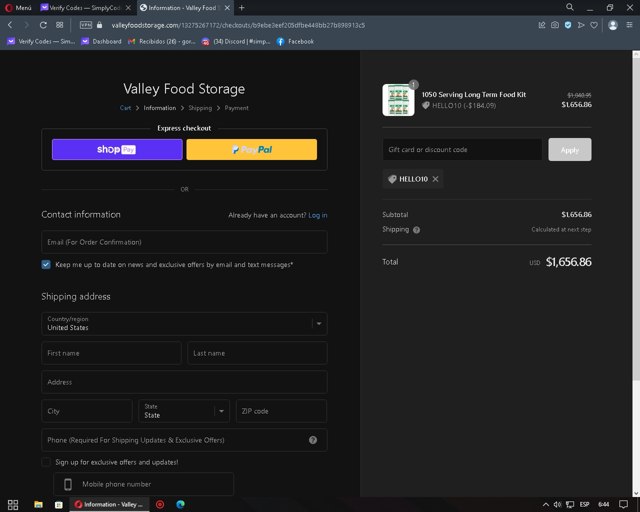This screenshot has height=512, width=640.
Task: Open the ad blocker shield icon
Action: pos(568,25)
